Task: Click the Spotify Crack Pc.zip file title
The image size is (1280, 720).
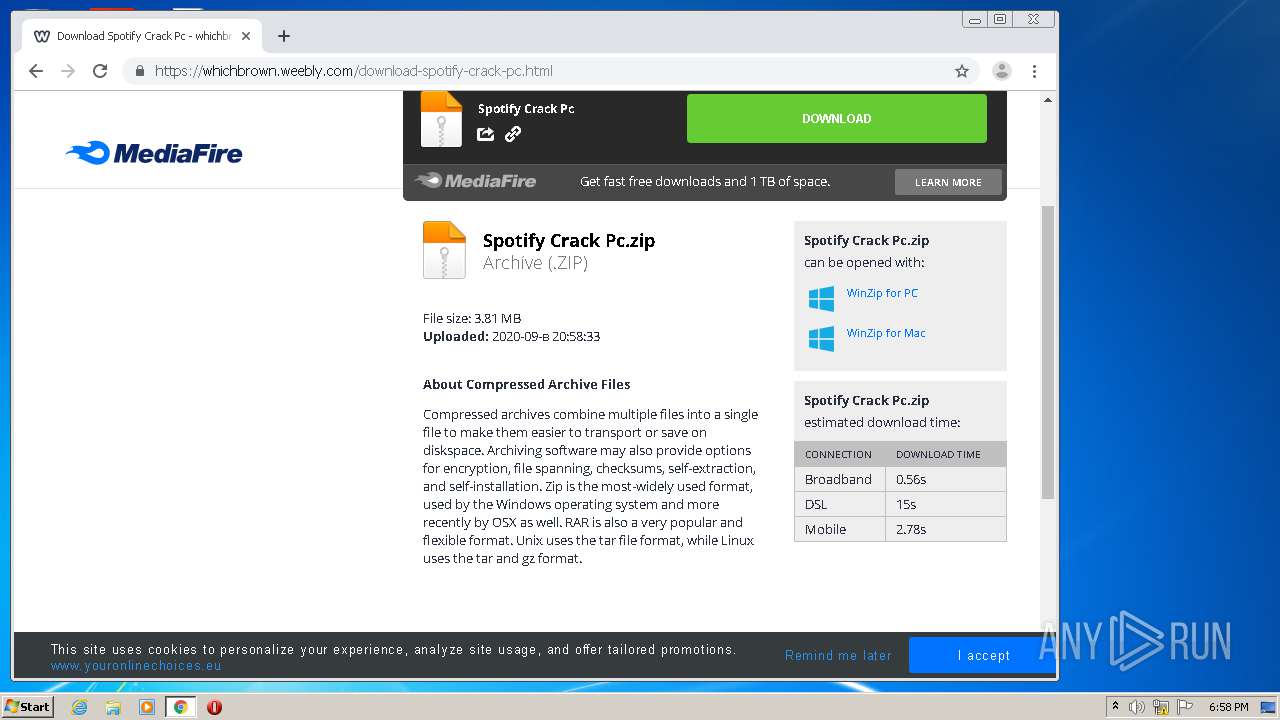Action: click(x=569, y=240)
